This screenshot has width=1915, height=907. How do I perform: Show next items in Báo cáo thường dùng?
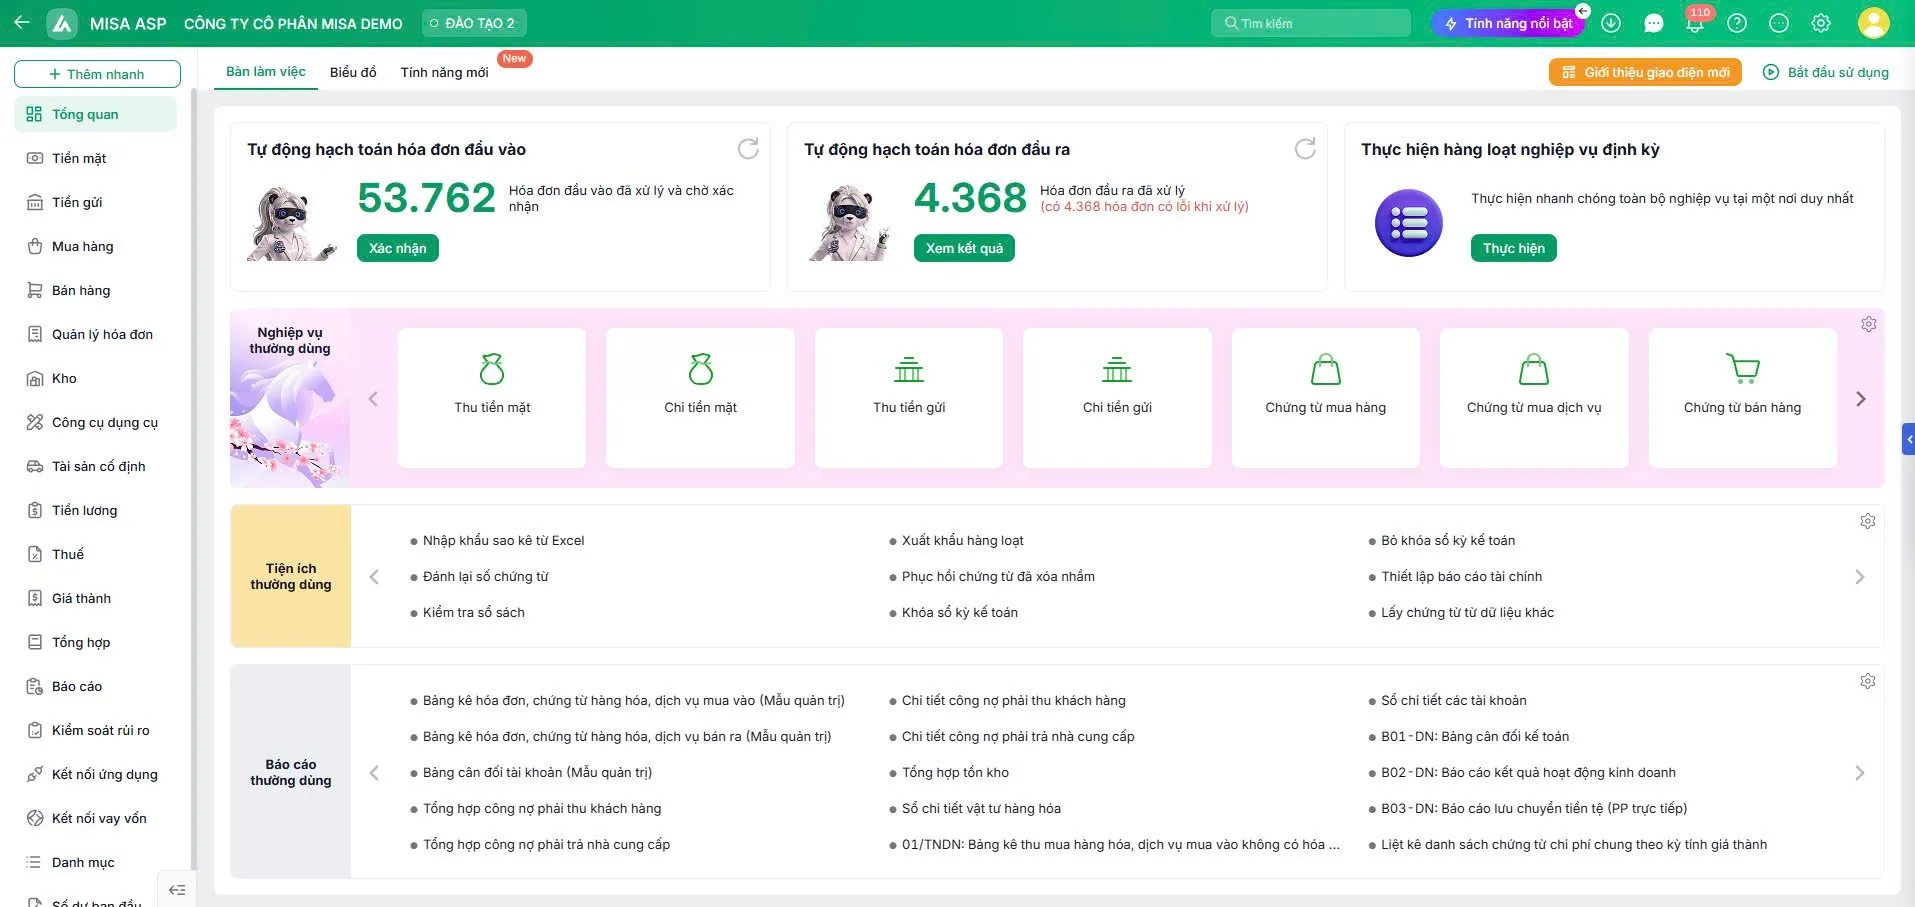pos(1860,773)
